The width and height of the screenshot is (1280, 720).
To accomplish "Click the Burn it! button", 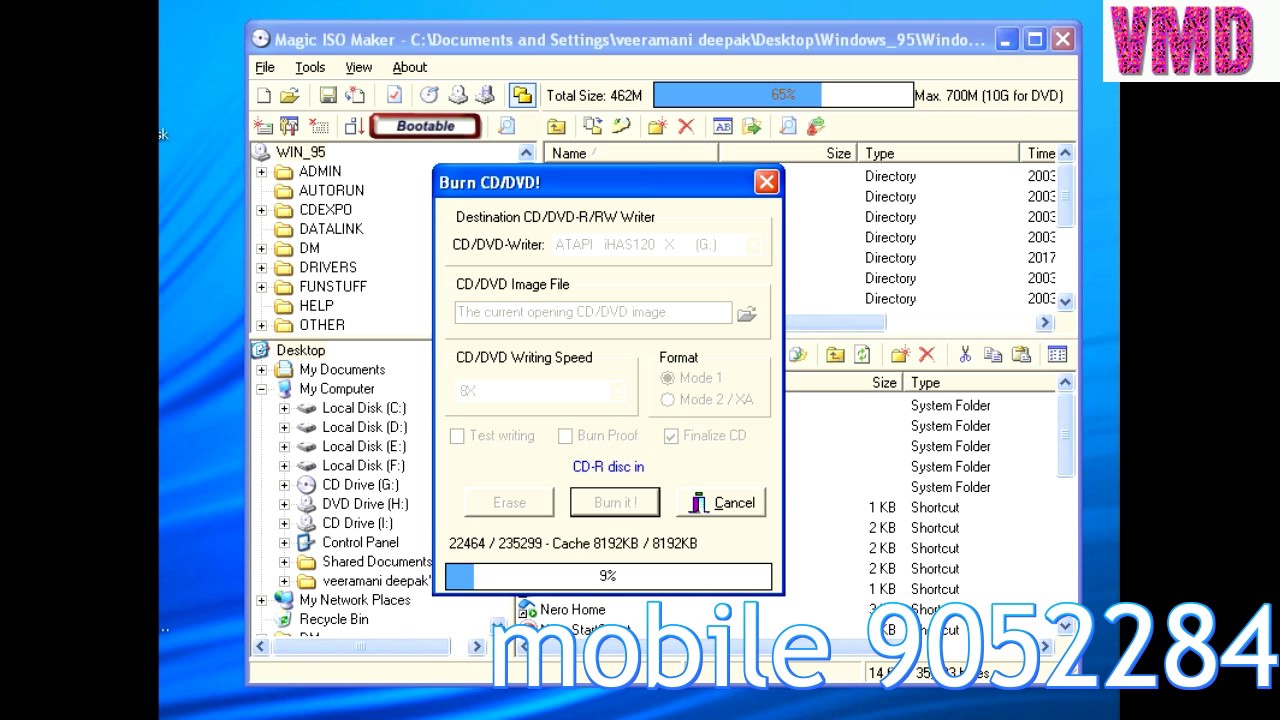I will click(x=614, y=502).
